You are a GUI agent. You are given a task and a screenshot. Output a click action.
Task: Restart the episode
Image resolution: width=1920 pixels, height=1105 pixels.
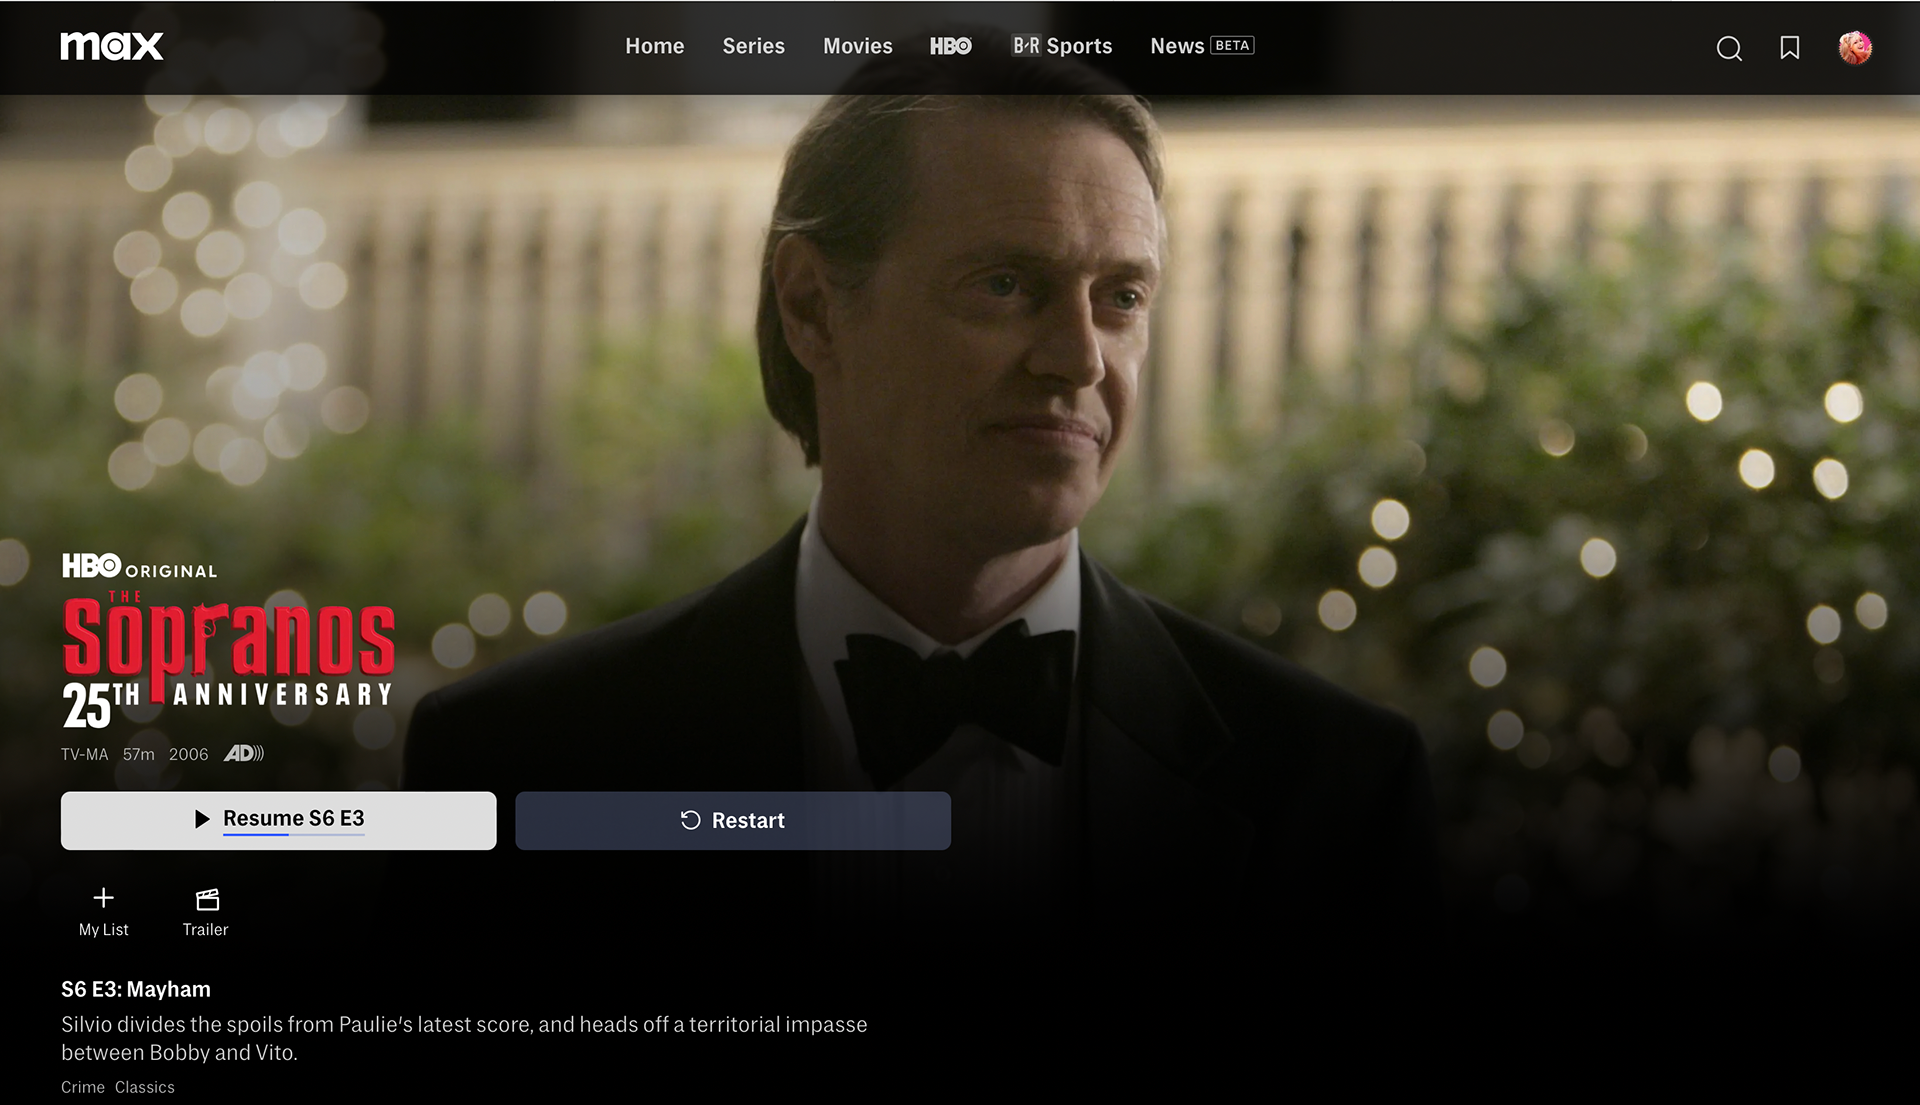tap(733, 821)
